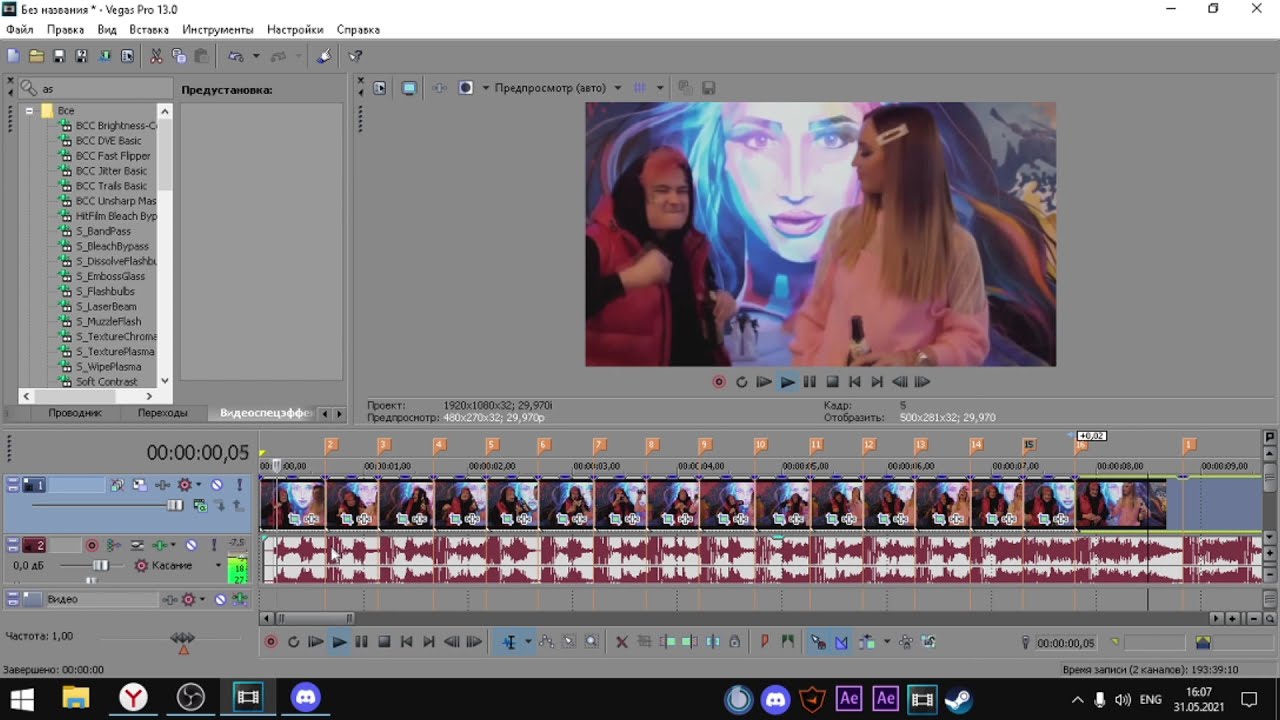1280x720 pixels.
Task: Select the S_LaserBeam effect
Action: click(x=107, y=307)
